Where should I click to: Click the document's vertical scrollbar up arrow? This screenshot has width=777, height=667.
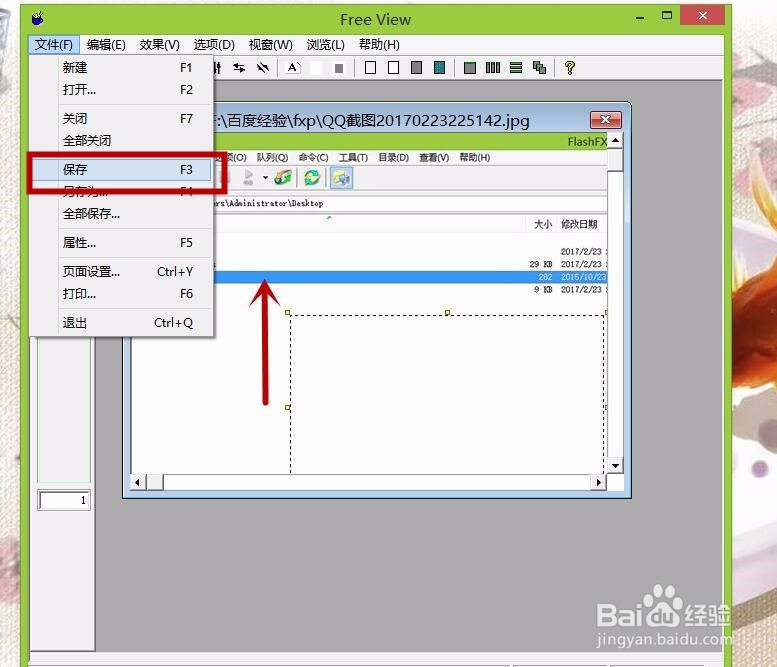point(615,141)
